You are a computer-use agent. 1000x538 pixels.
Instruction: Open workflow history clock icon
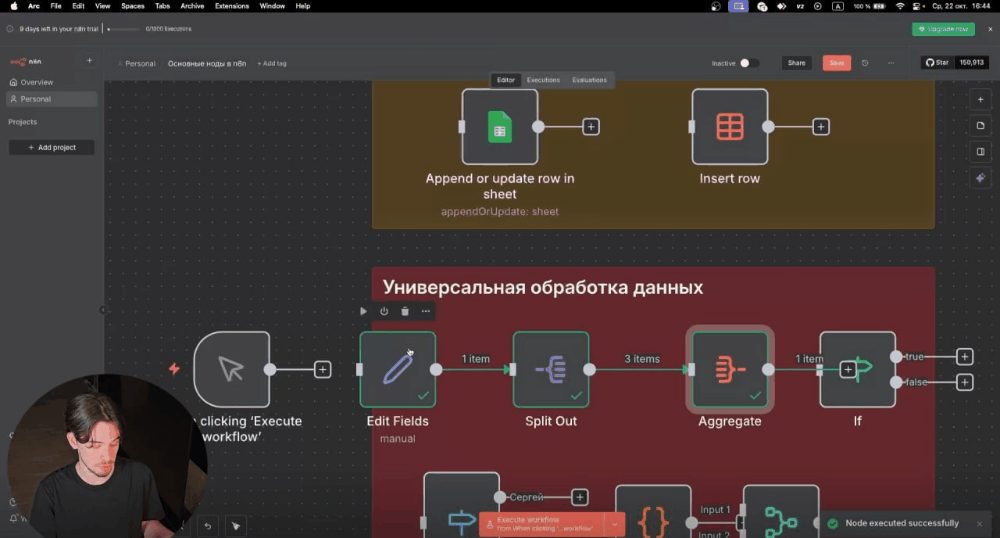coord(865,63)
